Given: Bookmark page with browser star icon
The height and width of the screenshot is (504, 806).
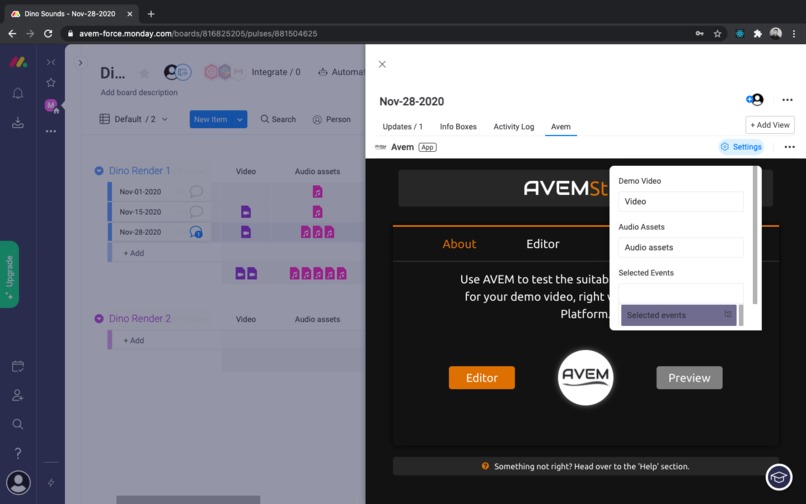Looking at the screenshot, I should coord(717,34).
